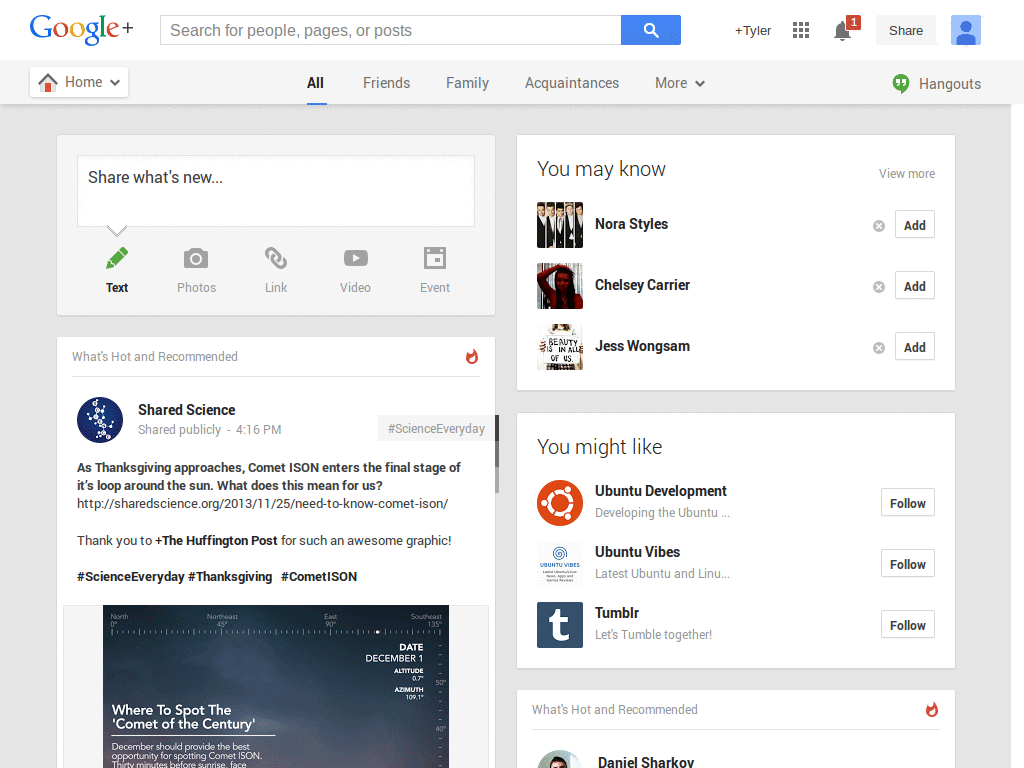The width and height of the screenshot is (1024, 768).
Task: Click +The Huffington Post mention
Action: 216,540
